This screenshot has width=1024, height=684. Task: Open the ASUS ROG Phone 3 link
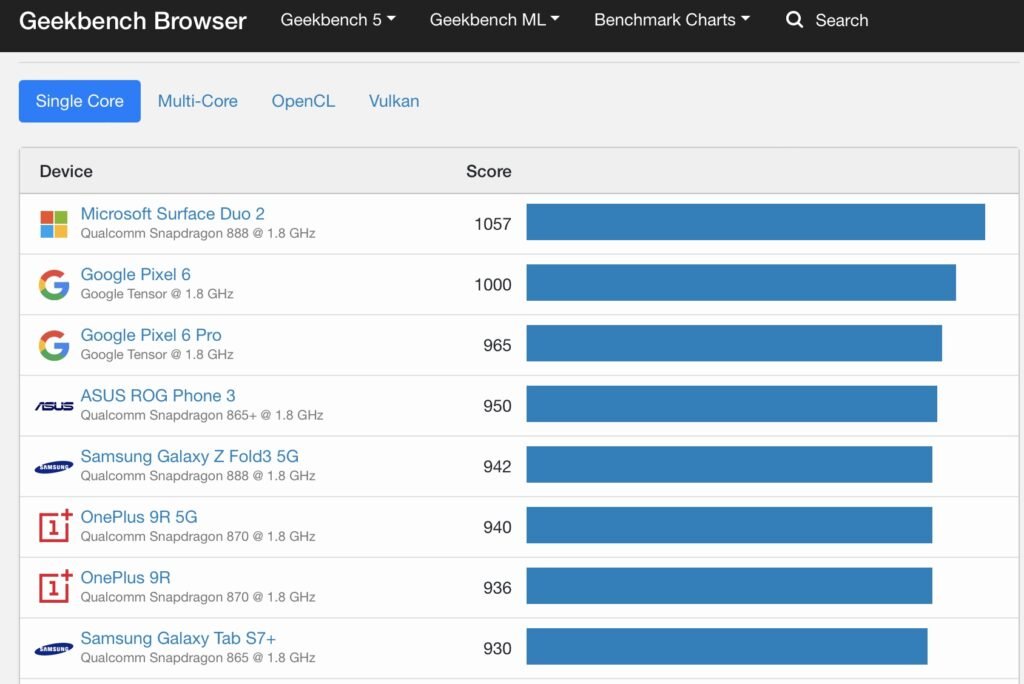[x=157, y=395]
